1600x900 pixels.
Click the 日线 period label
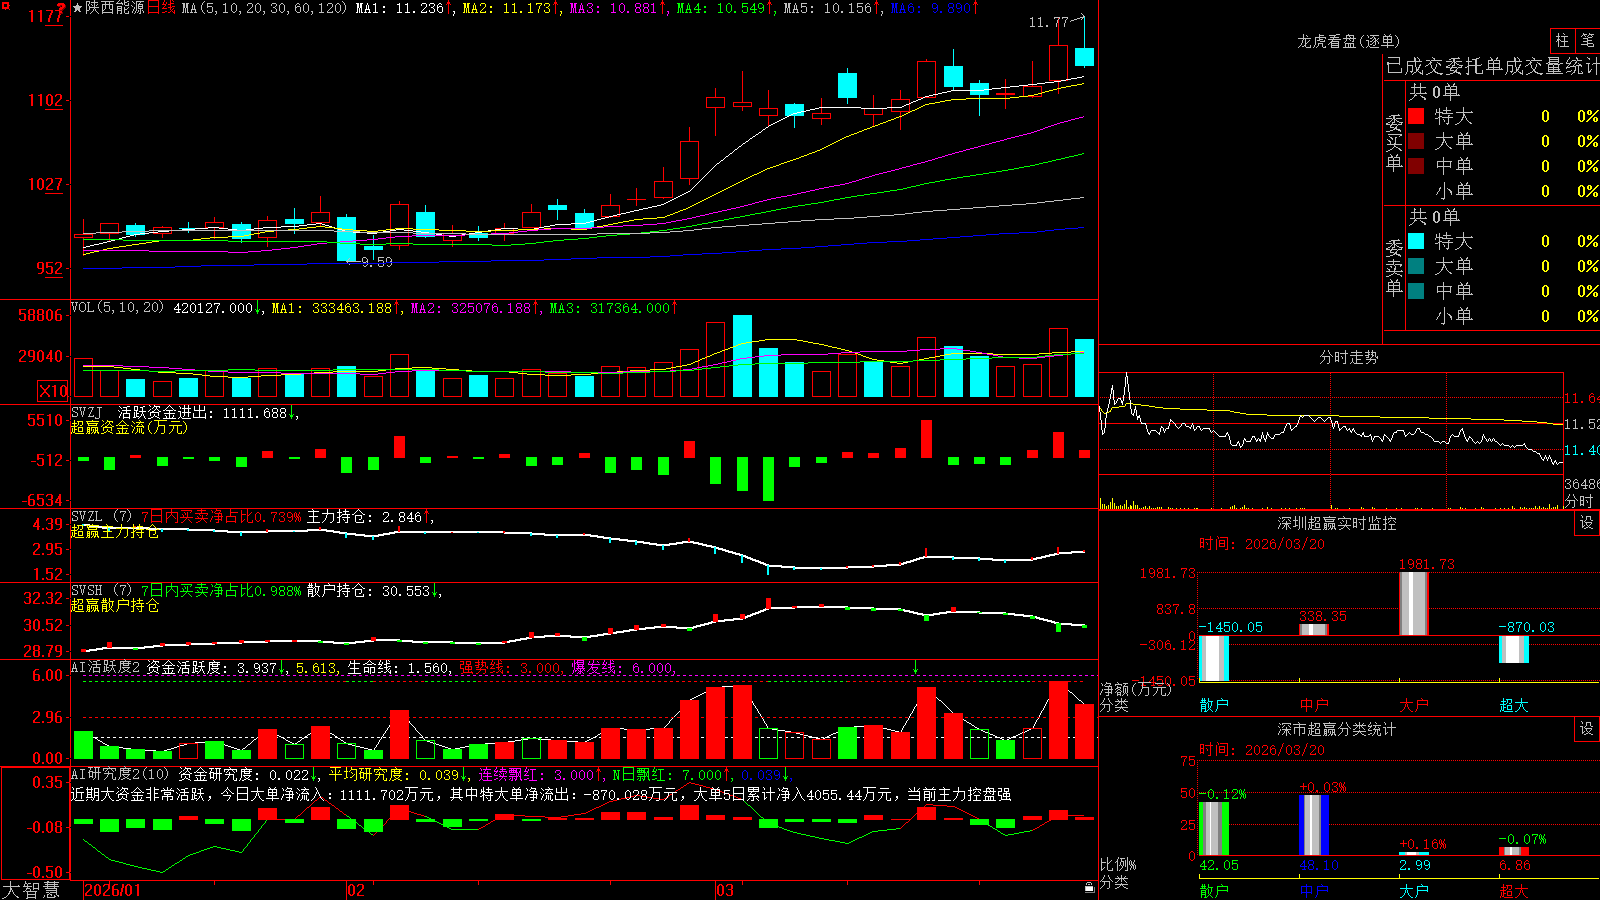[162, 8]
